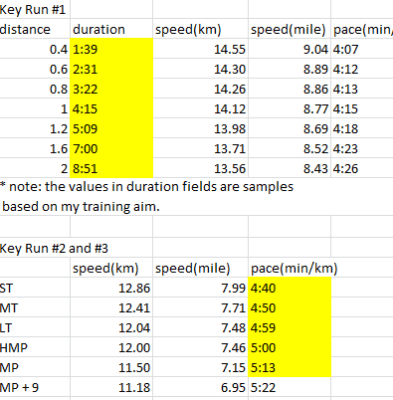Select the yellow pace cell 4:40
Screen dimensions: 393x400
[289, 287]
